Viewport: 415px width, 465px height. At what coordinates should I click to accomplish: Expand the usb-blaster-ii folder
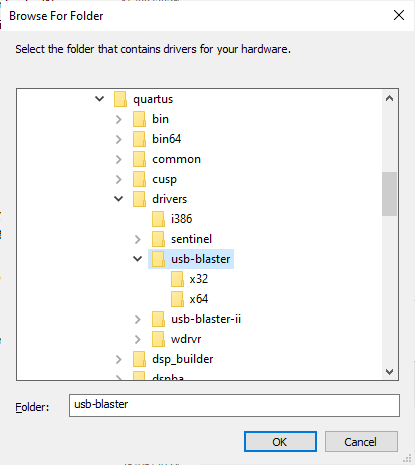pyautogui.click(x=137, y=319)
